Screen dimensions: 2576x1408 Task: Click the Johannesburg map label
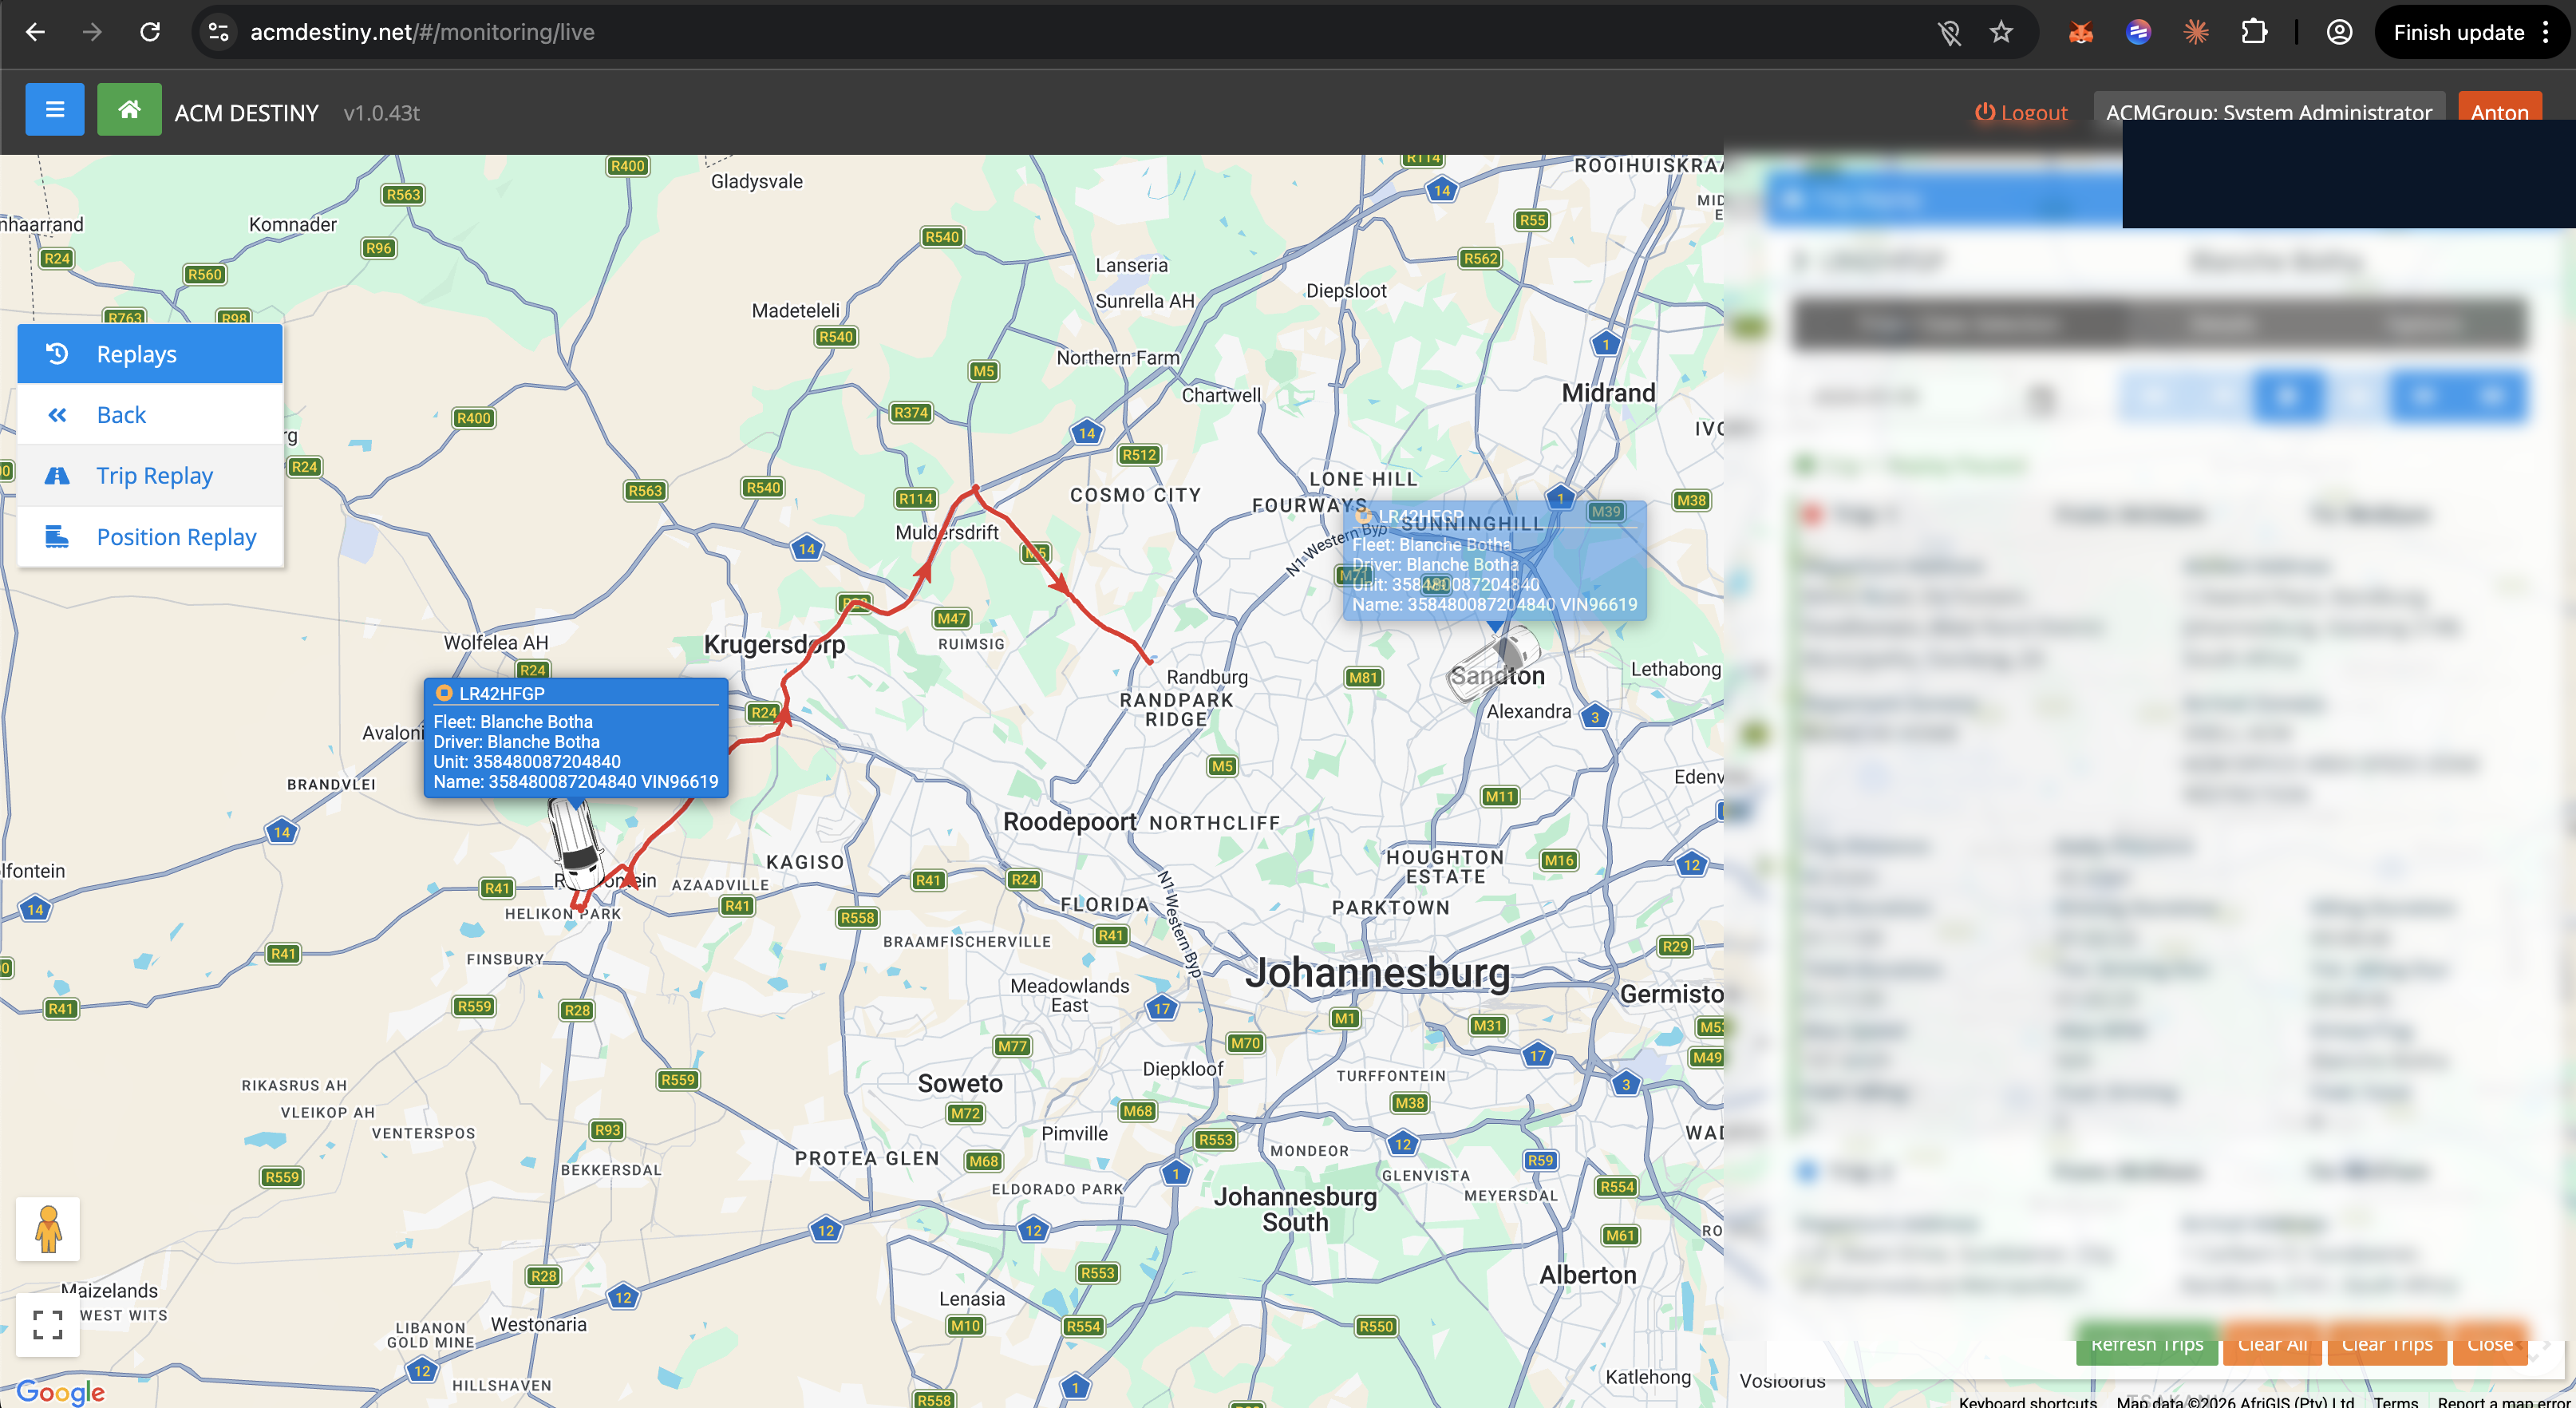pos(1377,972)
